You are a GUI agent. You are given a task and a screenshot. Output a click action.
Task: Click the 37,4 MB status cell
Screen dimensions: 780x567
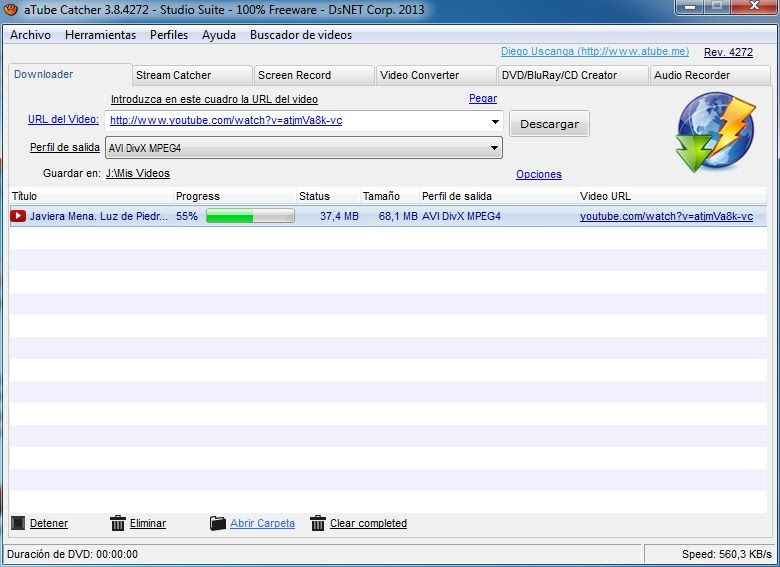pos(339,216)
